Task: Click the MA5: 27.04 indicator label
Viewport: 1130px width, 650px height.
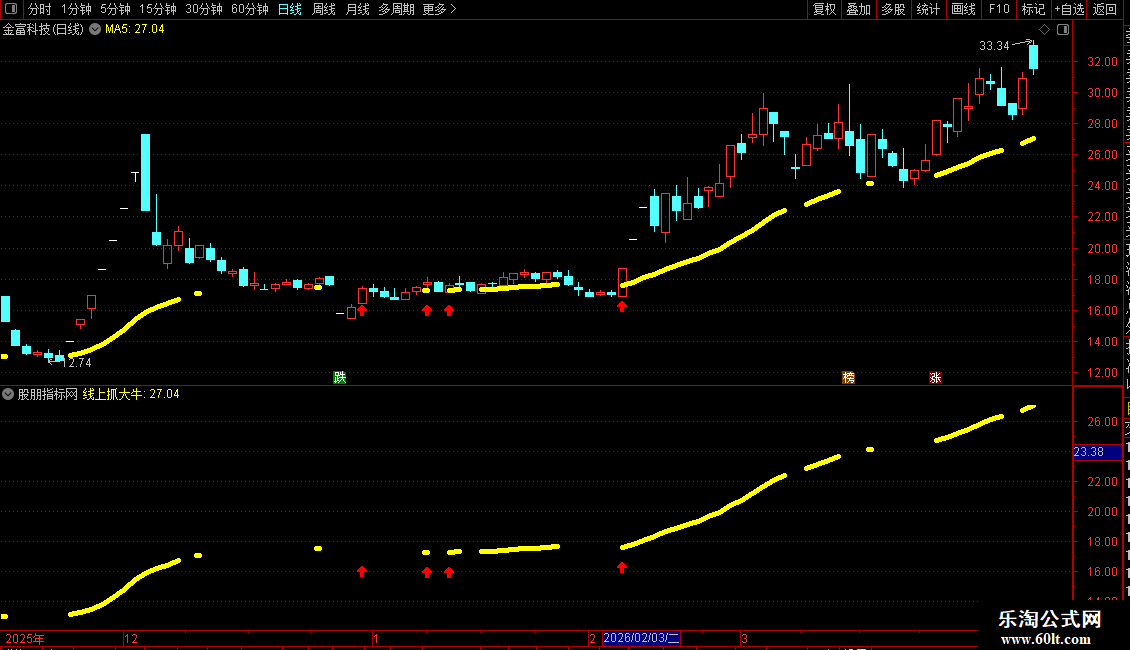Action: pyautogui.click(x=135, y=30)
